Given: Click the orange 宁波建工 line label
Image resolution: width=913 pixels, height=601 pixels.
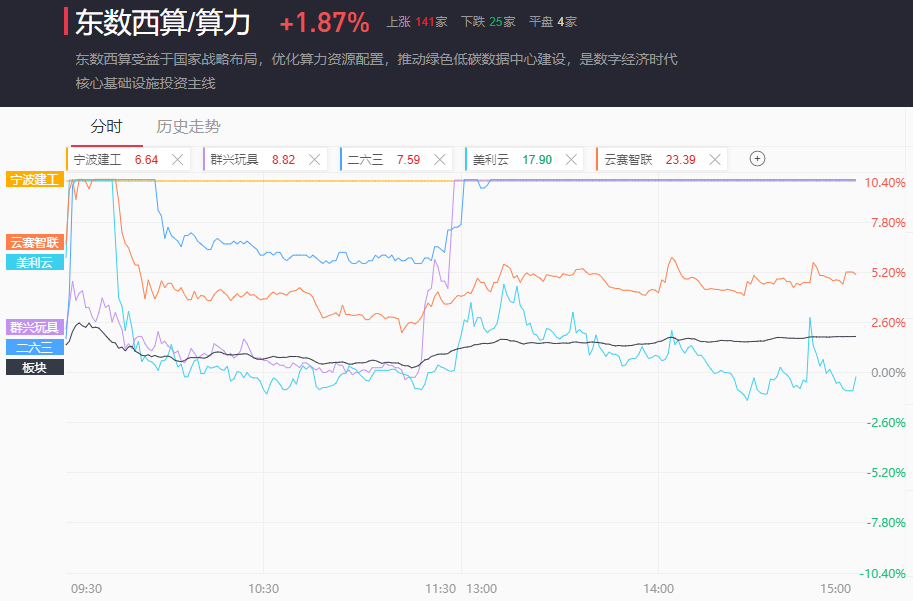Looking at the screenshot, I should click(34, 180).
